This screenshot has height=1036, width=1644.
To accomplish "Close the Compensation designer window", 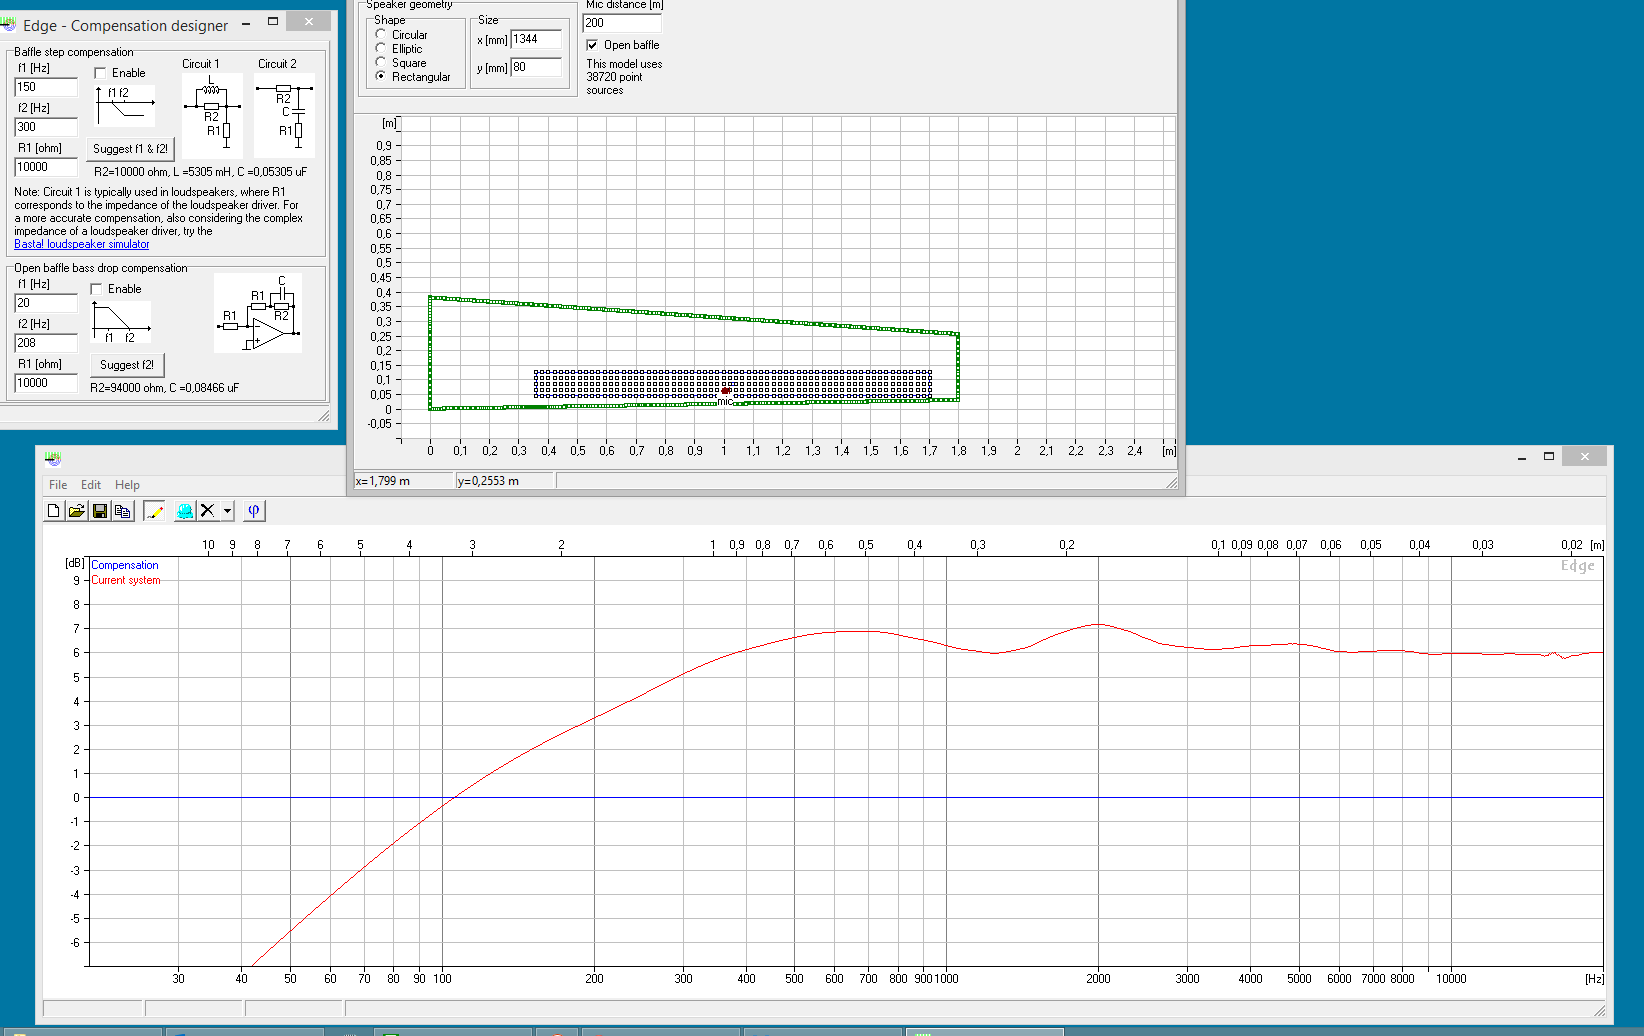I will 309,21.
